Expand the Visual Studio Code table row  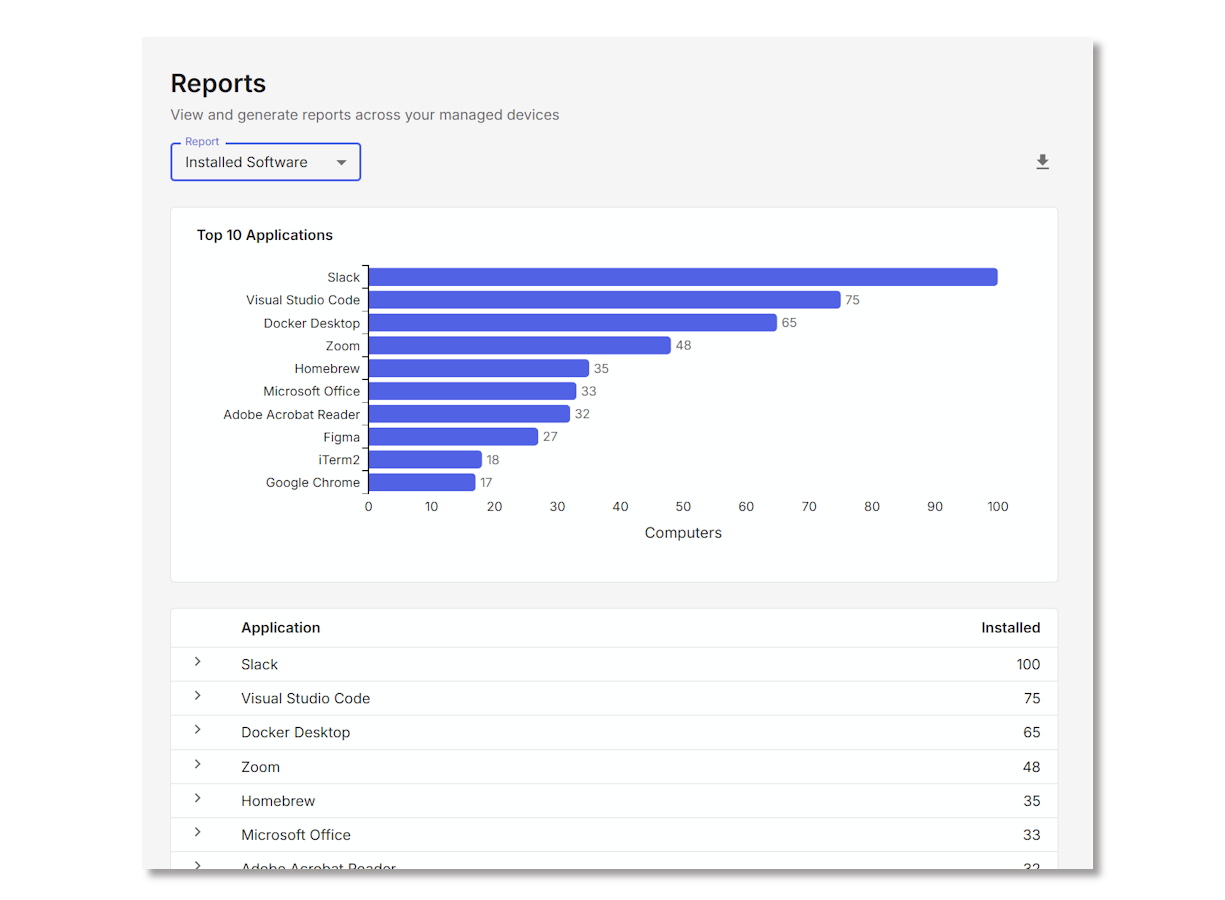[198, 696]
